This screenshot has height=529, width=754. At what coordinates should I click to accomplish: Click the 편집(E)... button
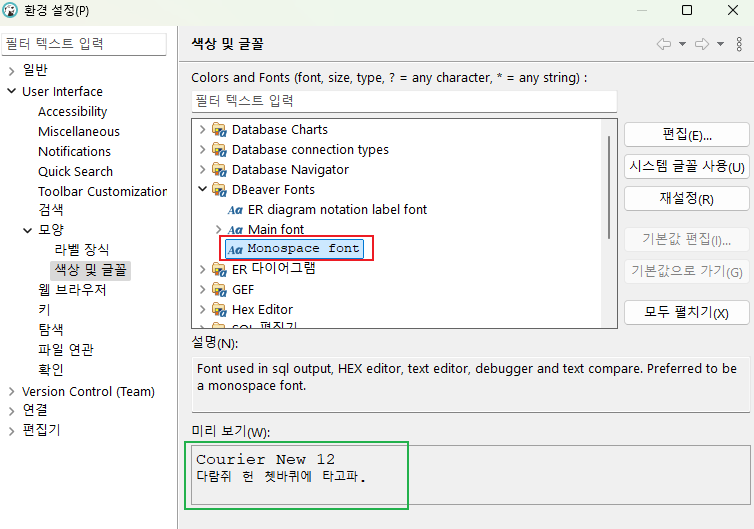pyautogui.click(x=687, y=135)
